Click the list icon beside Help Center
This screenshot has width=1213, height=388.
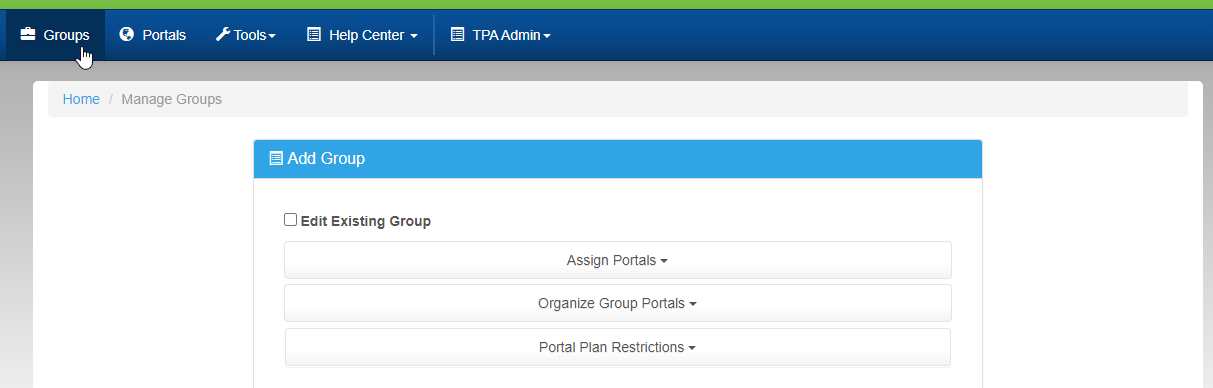[314, 34]
